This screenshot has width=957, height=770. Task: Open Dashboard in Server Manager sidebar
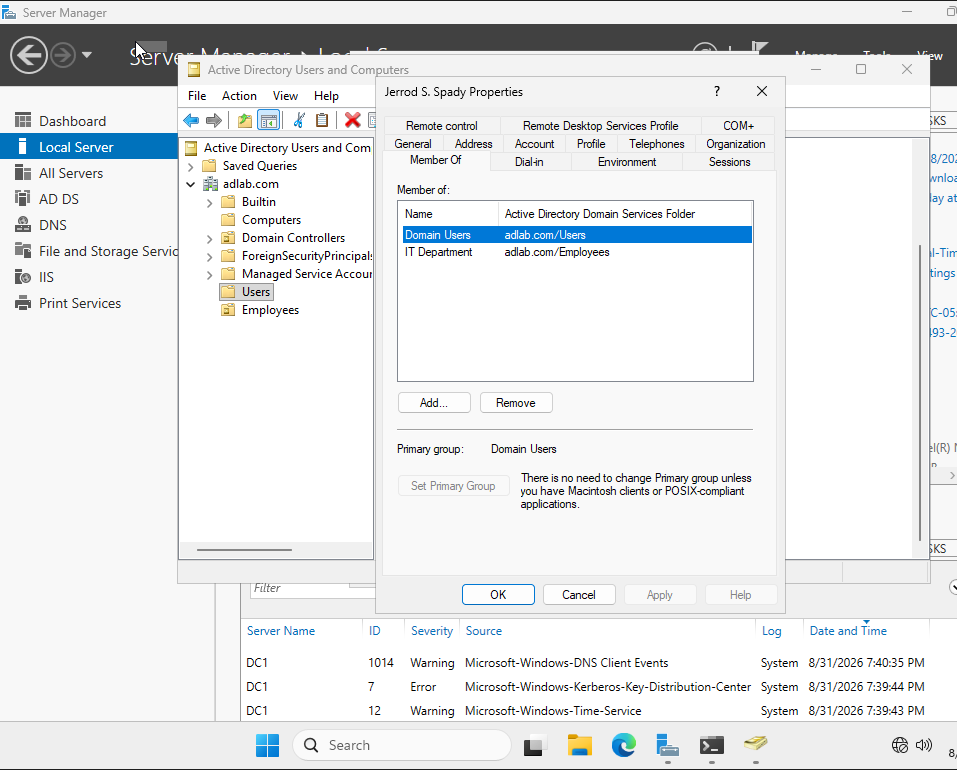[x=73, y=121]
